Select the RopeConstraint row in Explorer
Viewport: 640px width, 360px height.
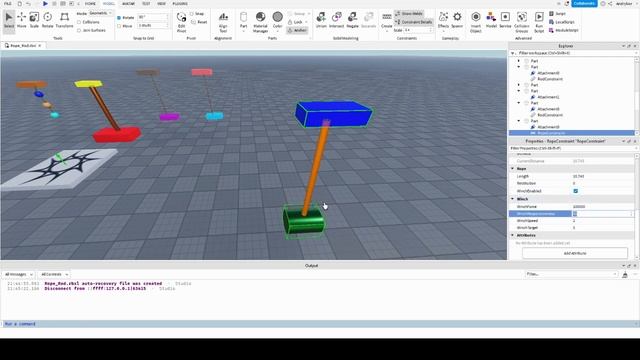point(571,133)
